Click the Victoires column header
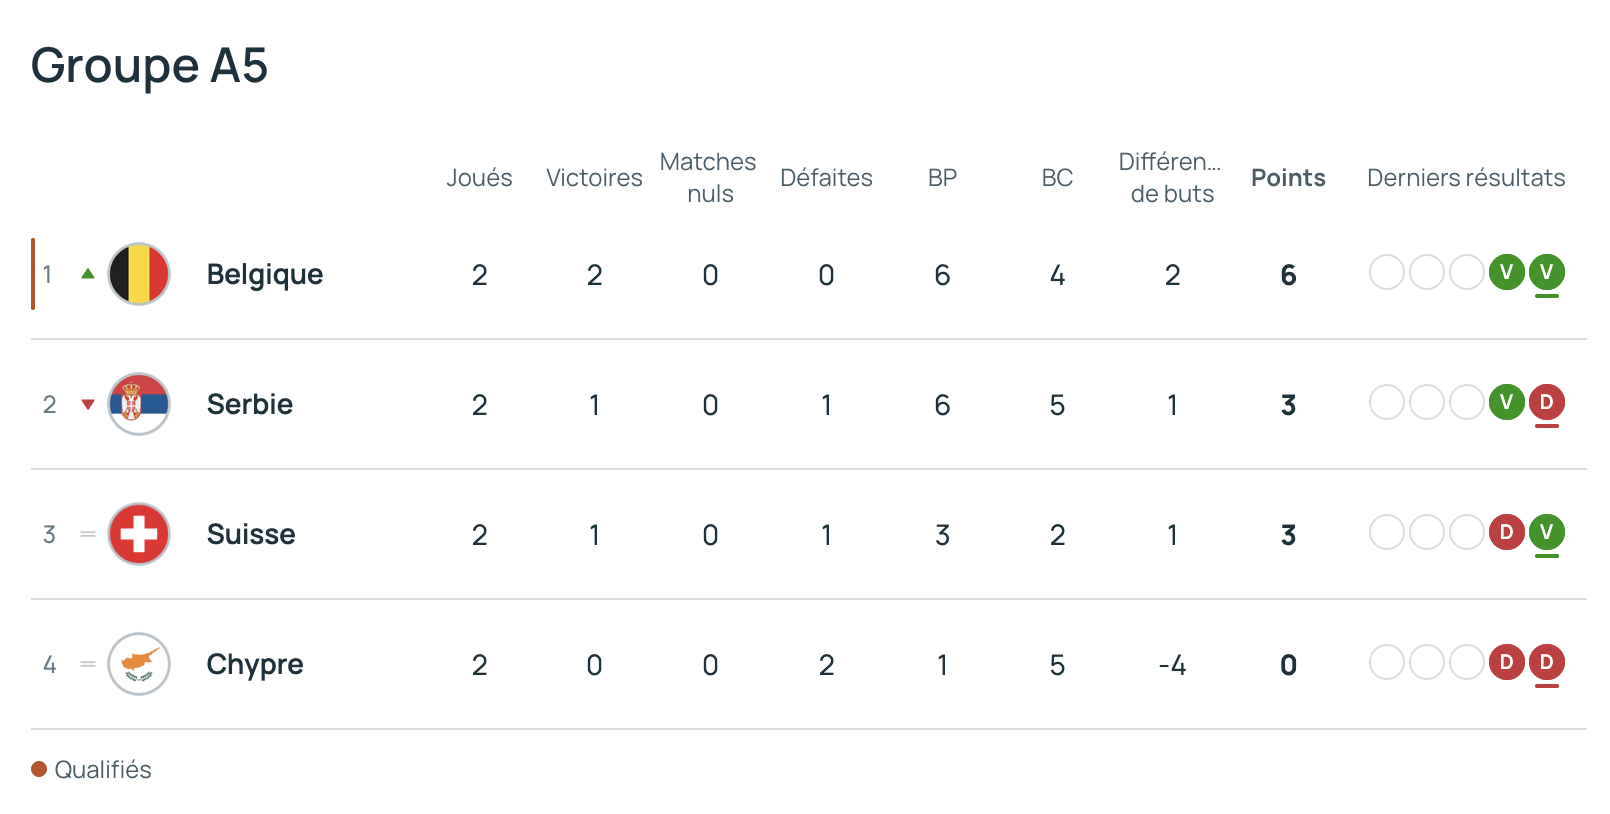 [x=594, y=178]
